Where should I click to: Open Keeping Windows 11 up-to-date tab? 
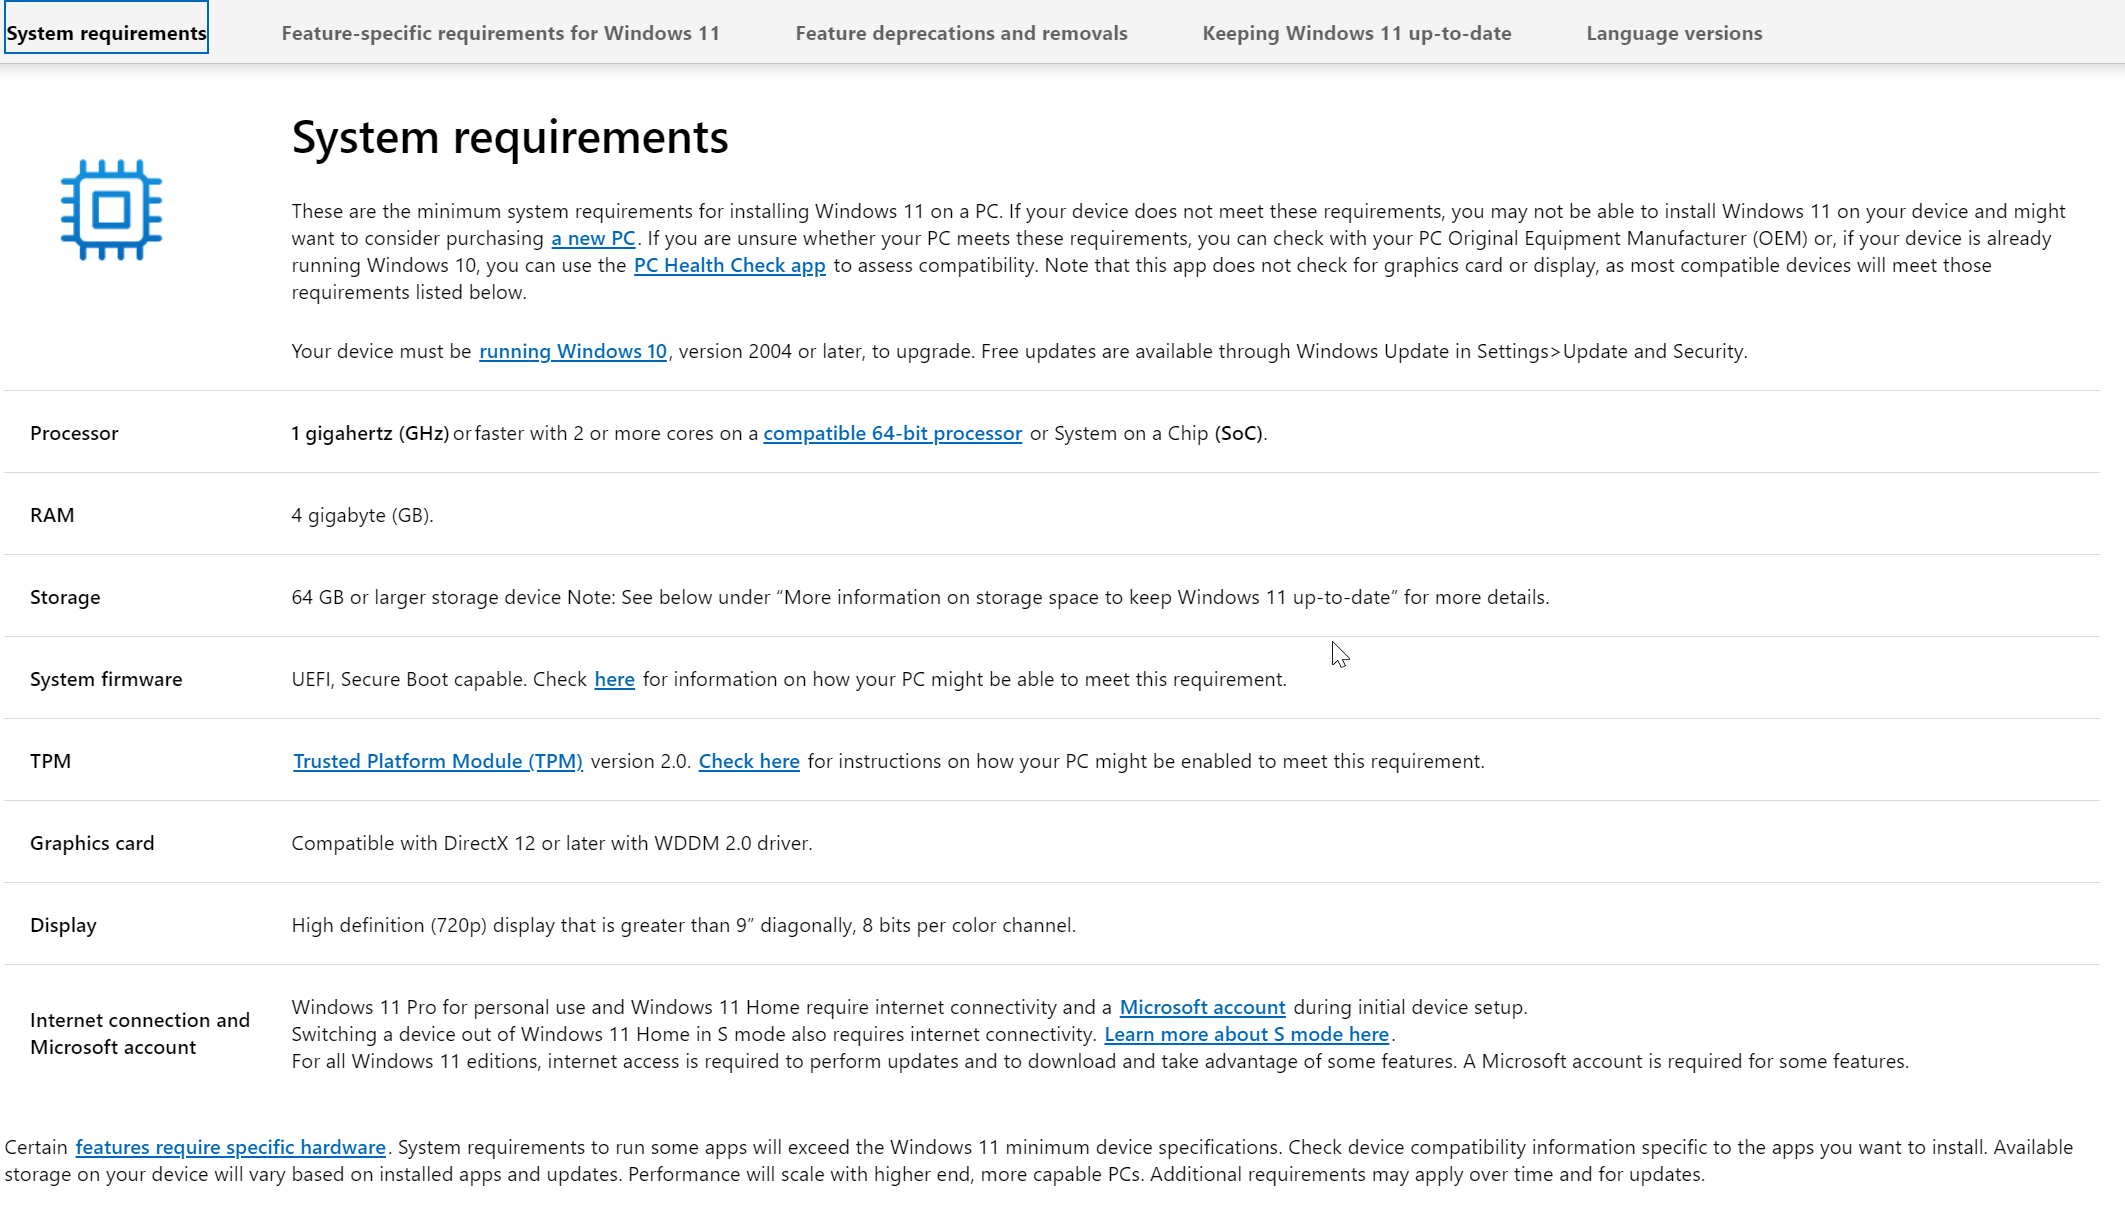[x=1356, y=33]
